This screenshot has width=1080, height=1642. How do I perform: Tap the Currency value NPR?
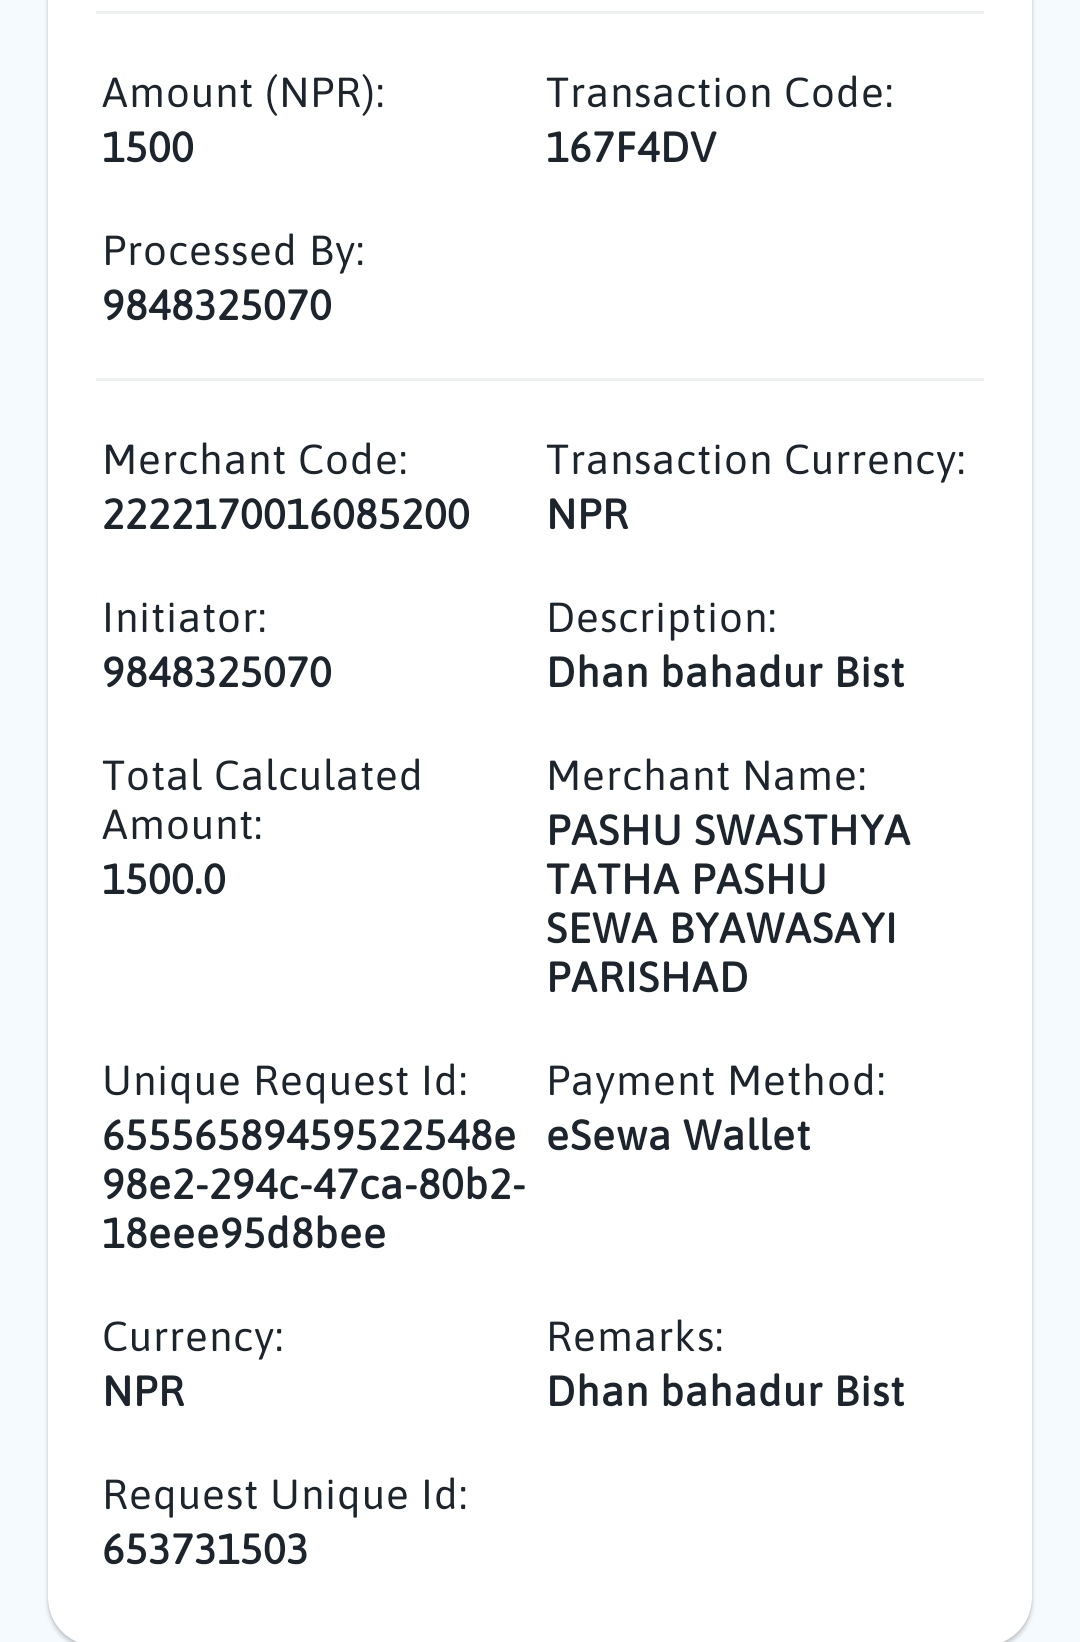(x=144, y=1392)
